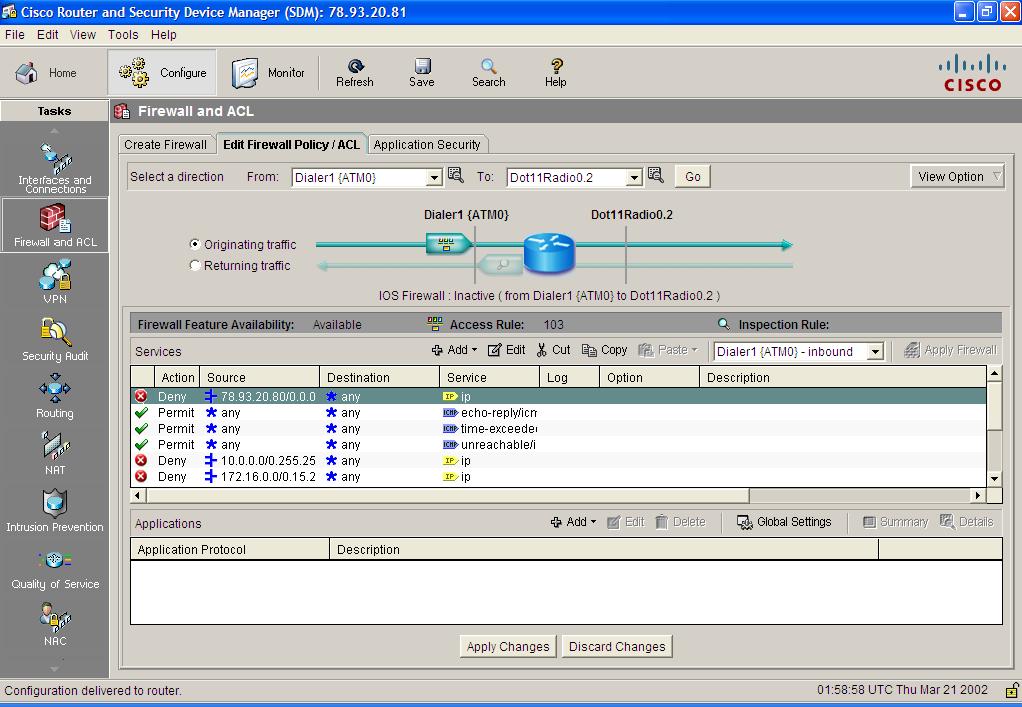Screen dimensions: 1022x707
Task: Click interface details icon next to From dropdown
Action: 456,175
